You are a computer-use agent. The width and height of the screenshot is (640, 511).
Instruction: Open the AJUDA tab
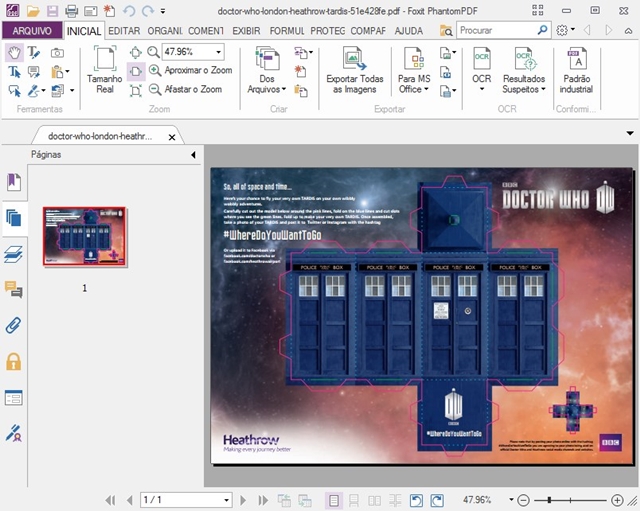409,31
